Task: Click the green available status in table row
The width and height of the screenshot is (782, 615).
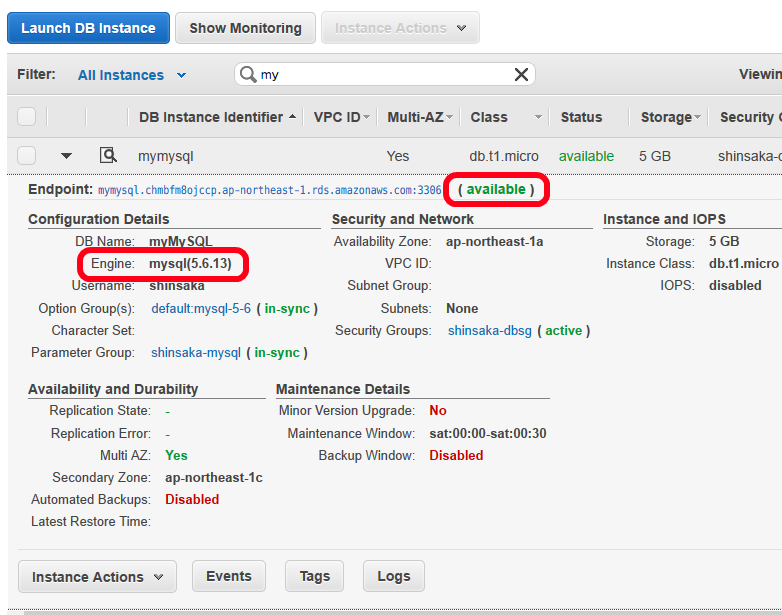Action: tap(586, 156)
